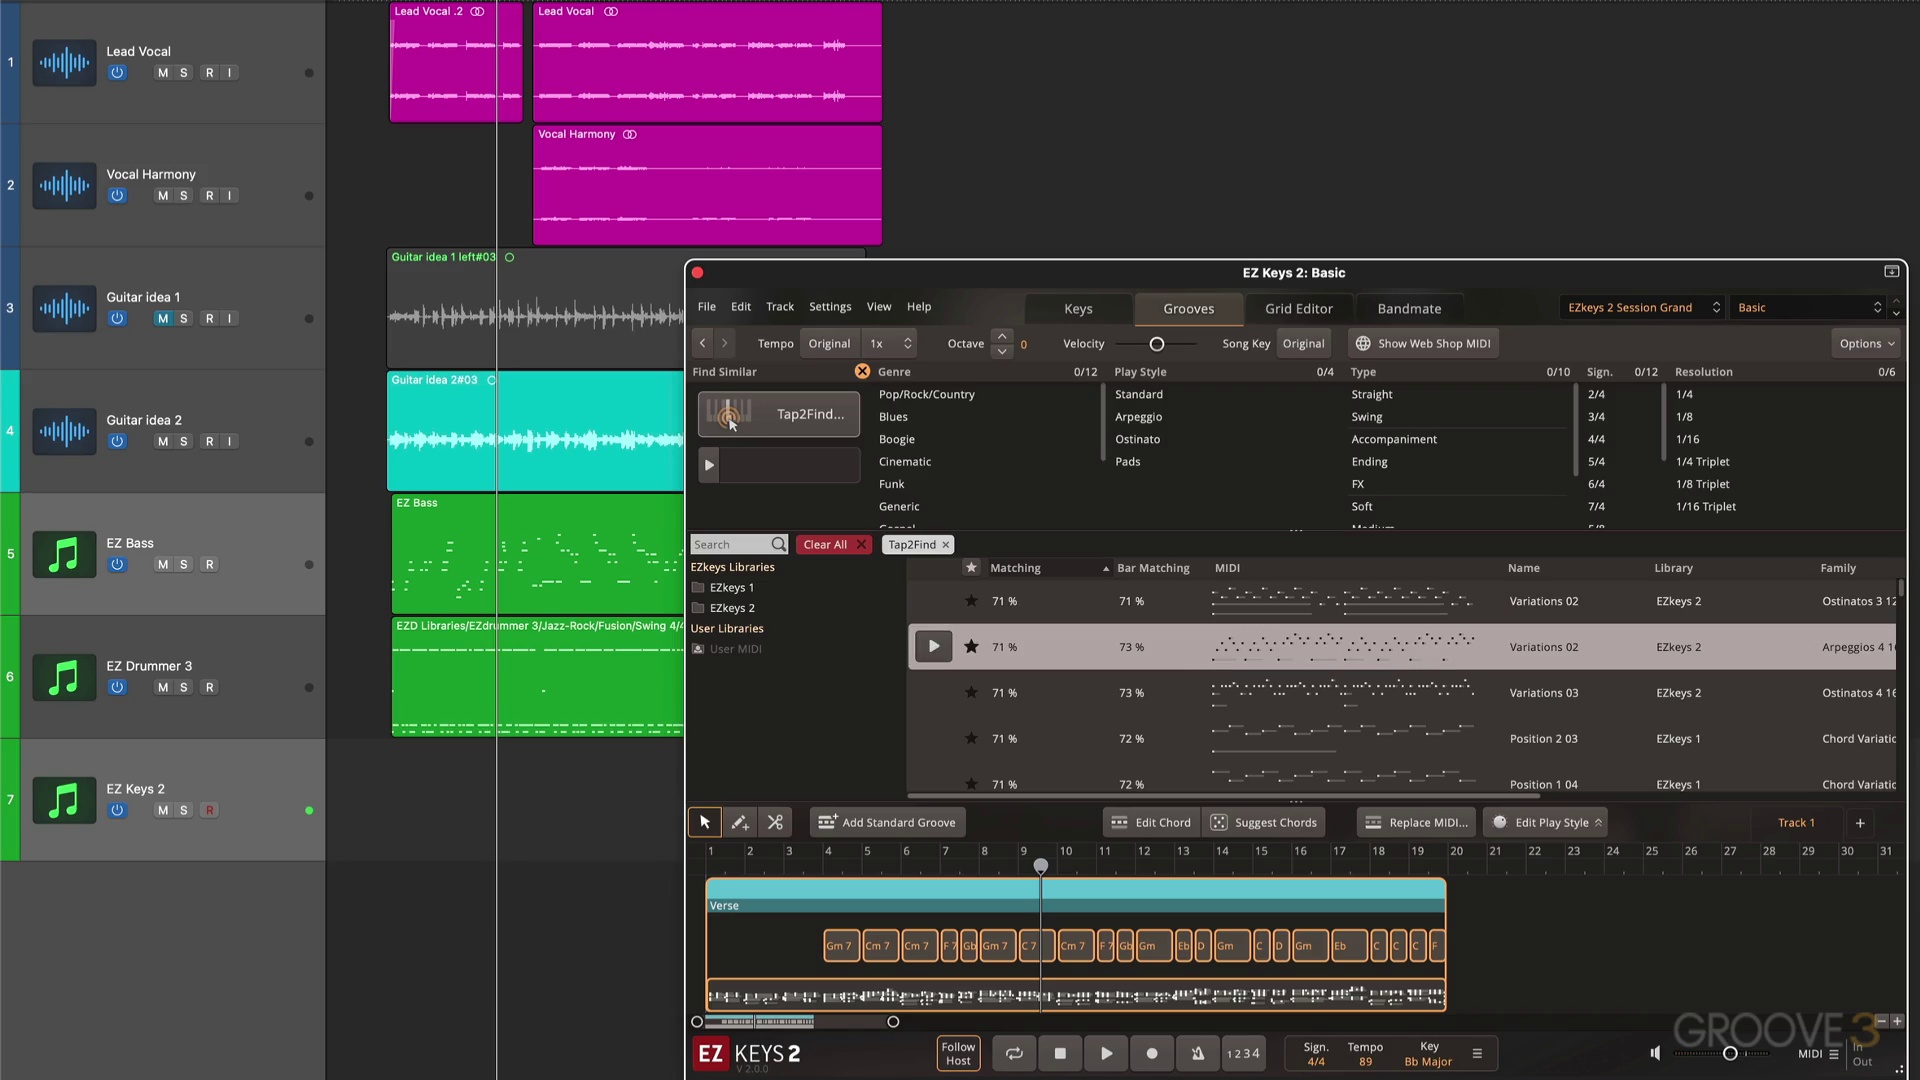Toggle Follow Host button
The image size is (1920, 1080).
pyautogui.click(x=958, y=1053)
